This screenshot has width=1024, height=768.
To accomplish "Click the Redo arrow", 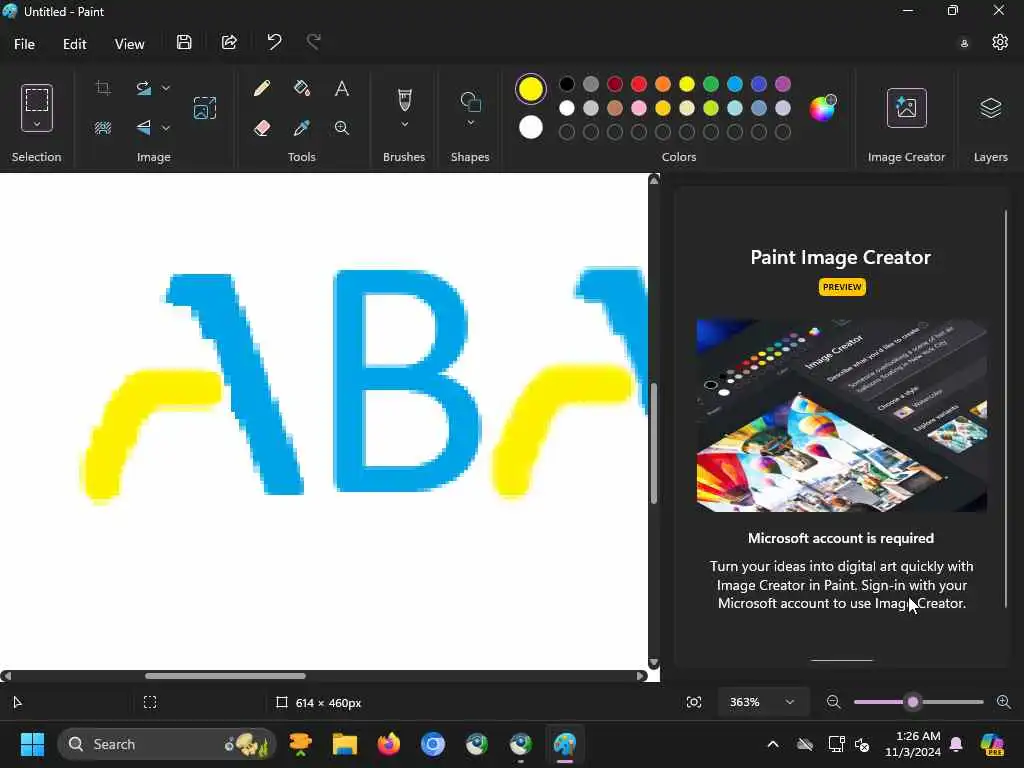I will tap(313, 42).
